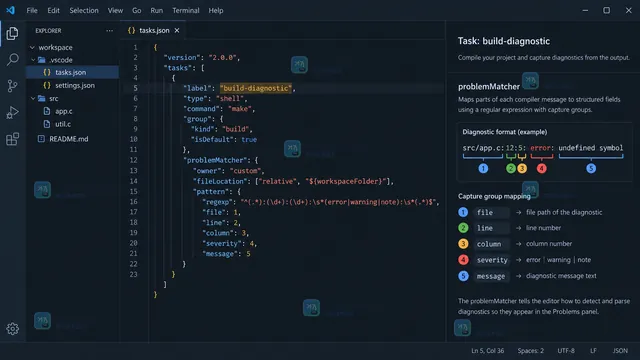Click orange circle 3 beside column mapping
Viewport: 640px width, 360px height.
(463, 244)
